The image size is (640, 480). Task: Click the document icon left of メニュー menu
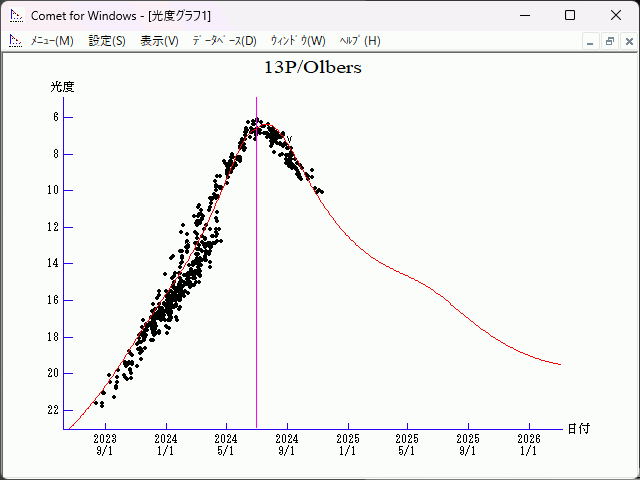point(15,41)
